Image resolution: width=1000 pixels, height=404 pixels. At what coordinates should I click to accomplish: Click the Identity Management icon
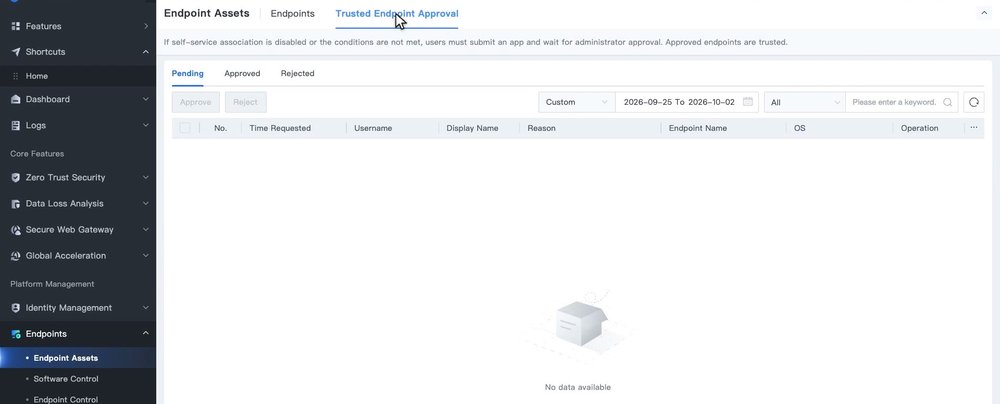16,308
